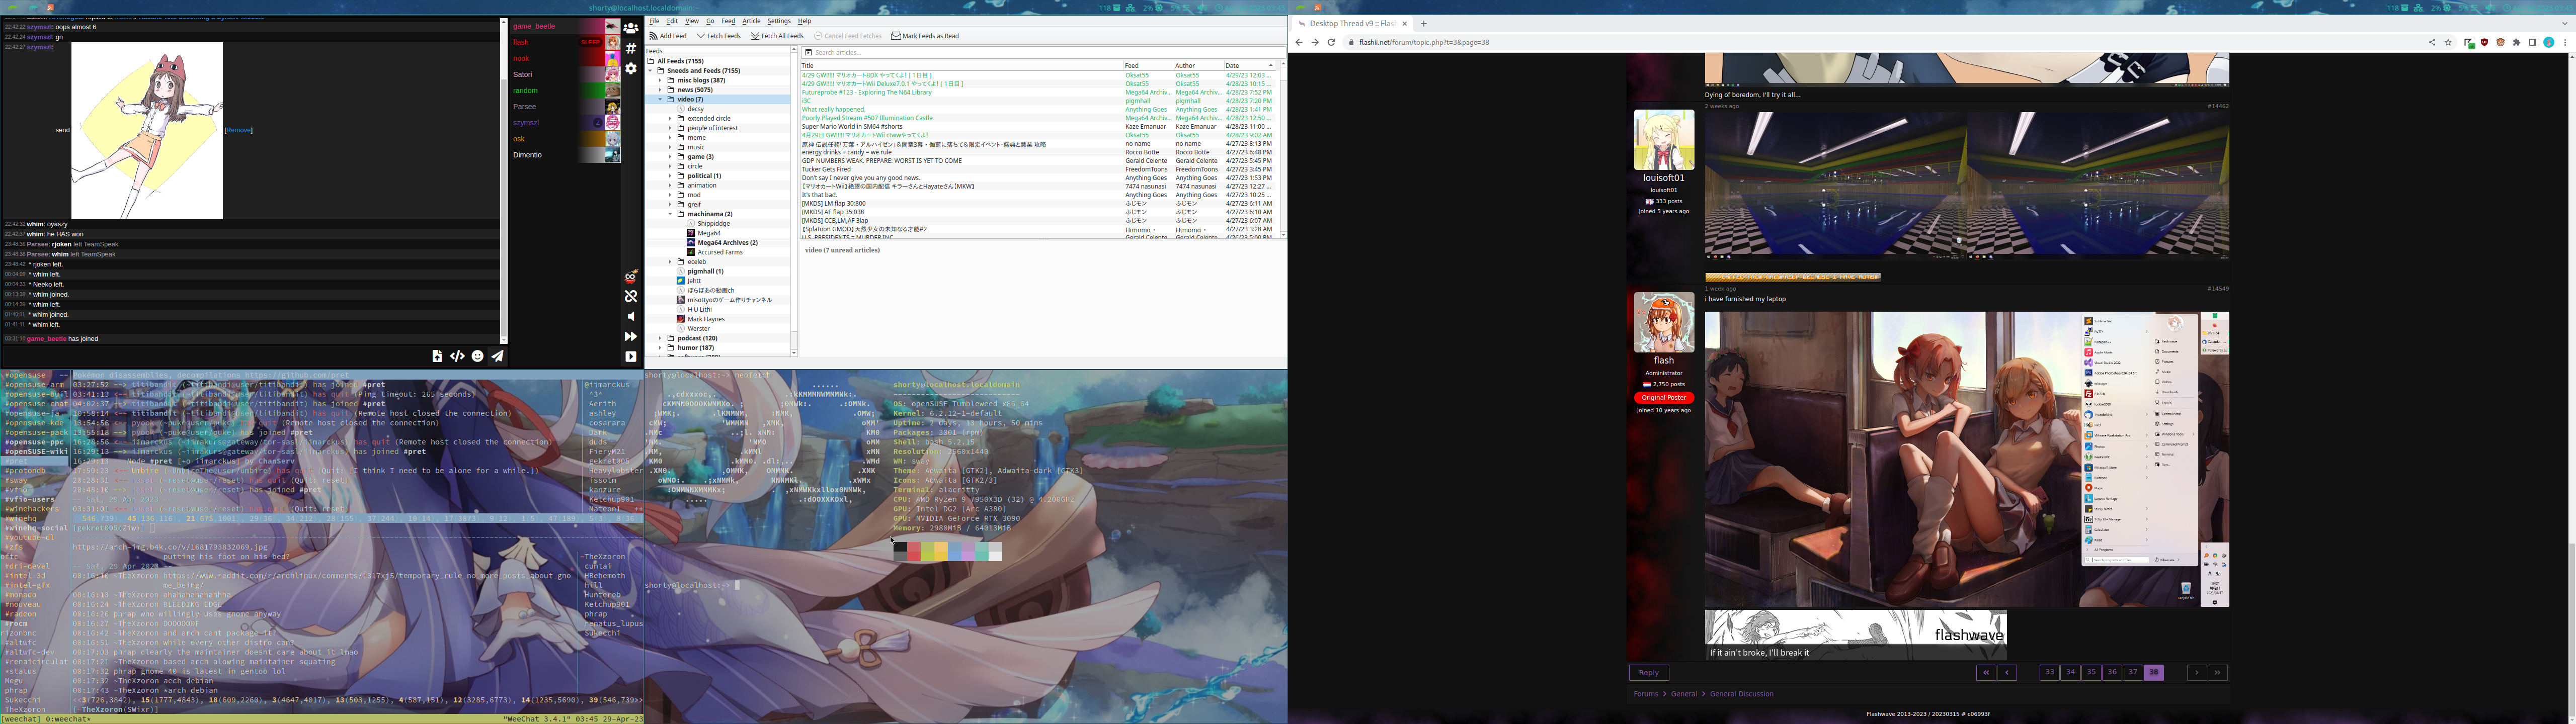
Task: Reload the browser page
Action: pos(1331,42)
